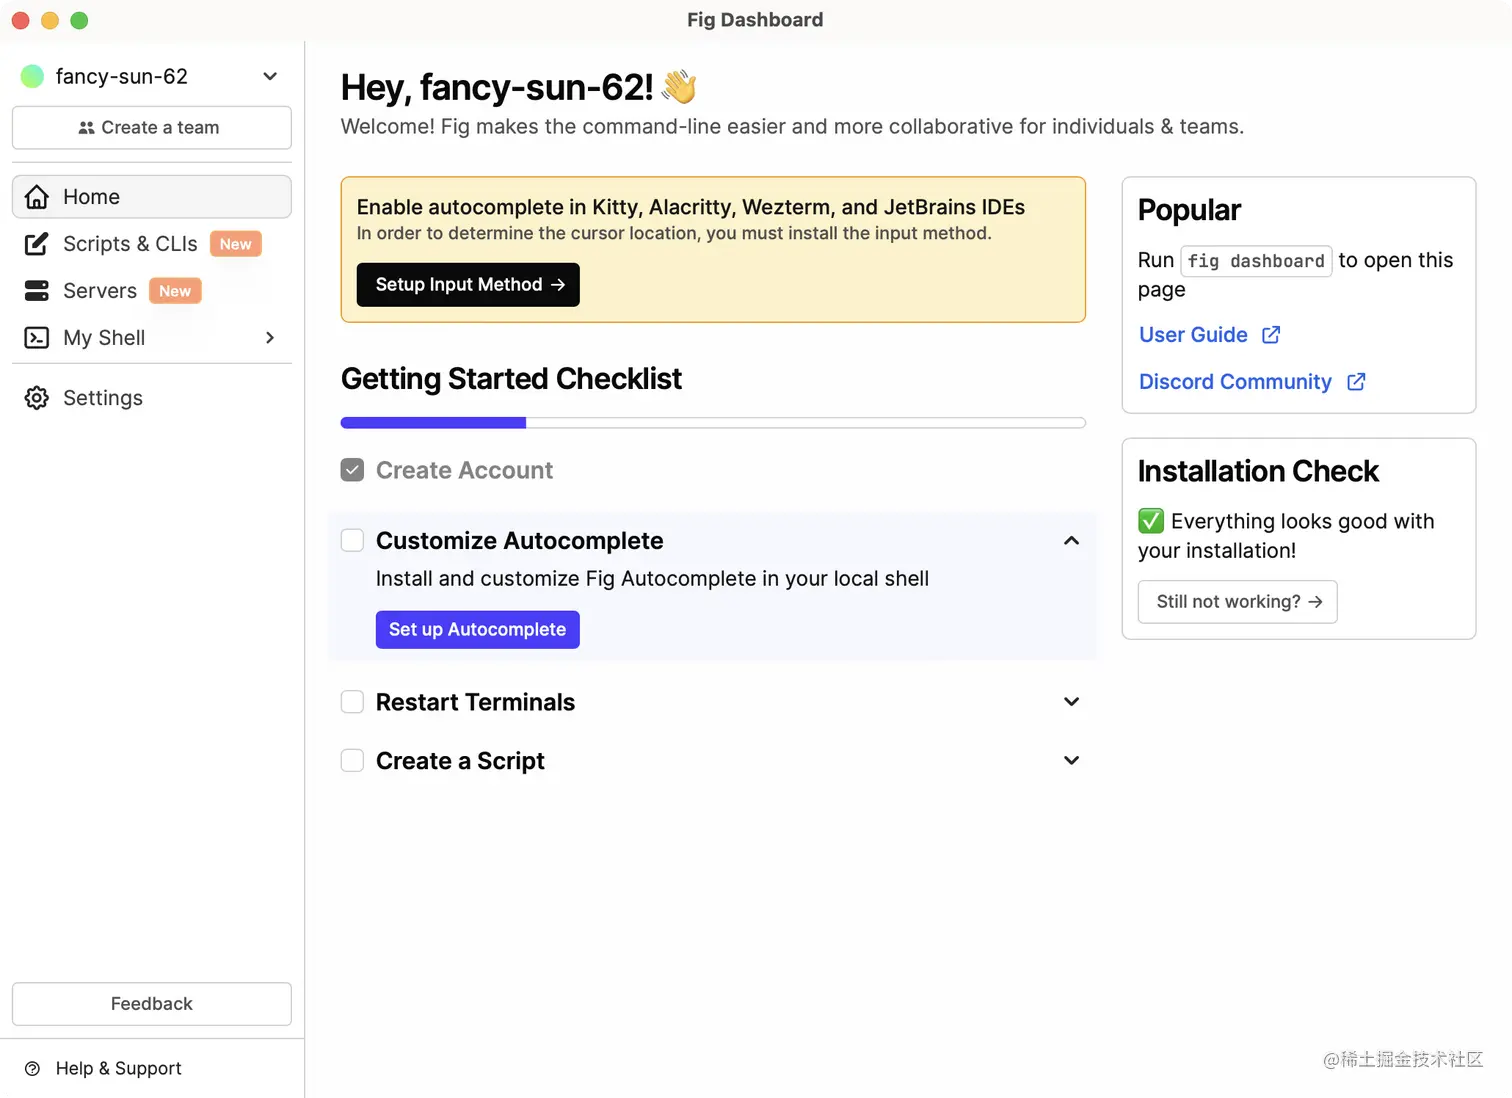
Task: Expand the Create a Script section chevron
Action: pyautogui.click(x=1072, y=761)
